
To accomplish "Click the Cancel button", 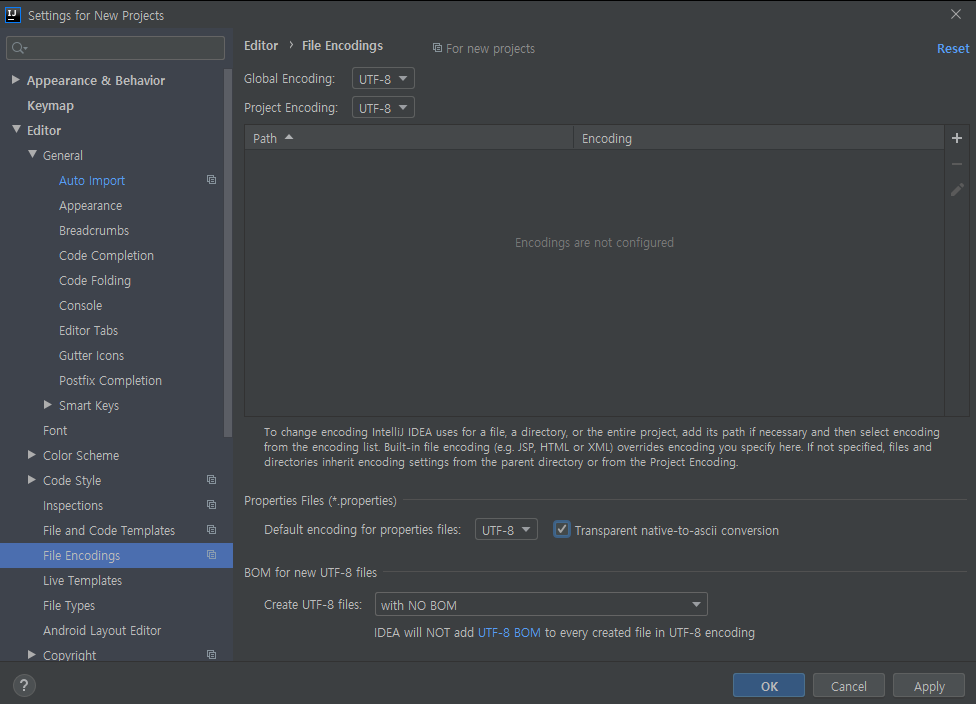I will pos(848,686).
